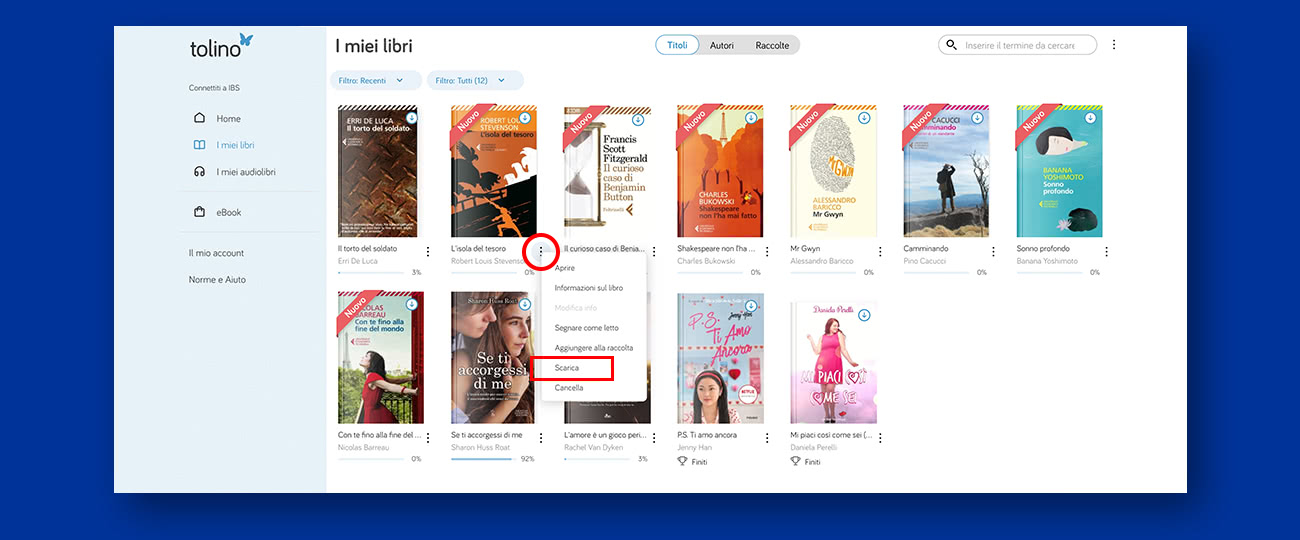Open the Norme e Aiuto link

click(x=217, y=280)
